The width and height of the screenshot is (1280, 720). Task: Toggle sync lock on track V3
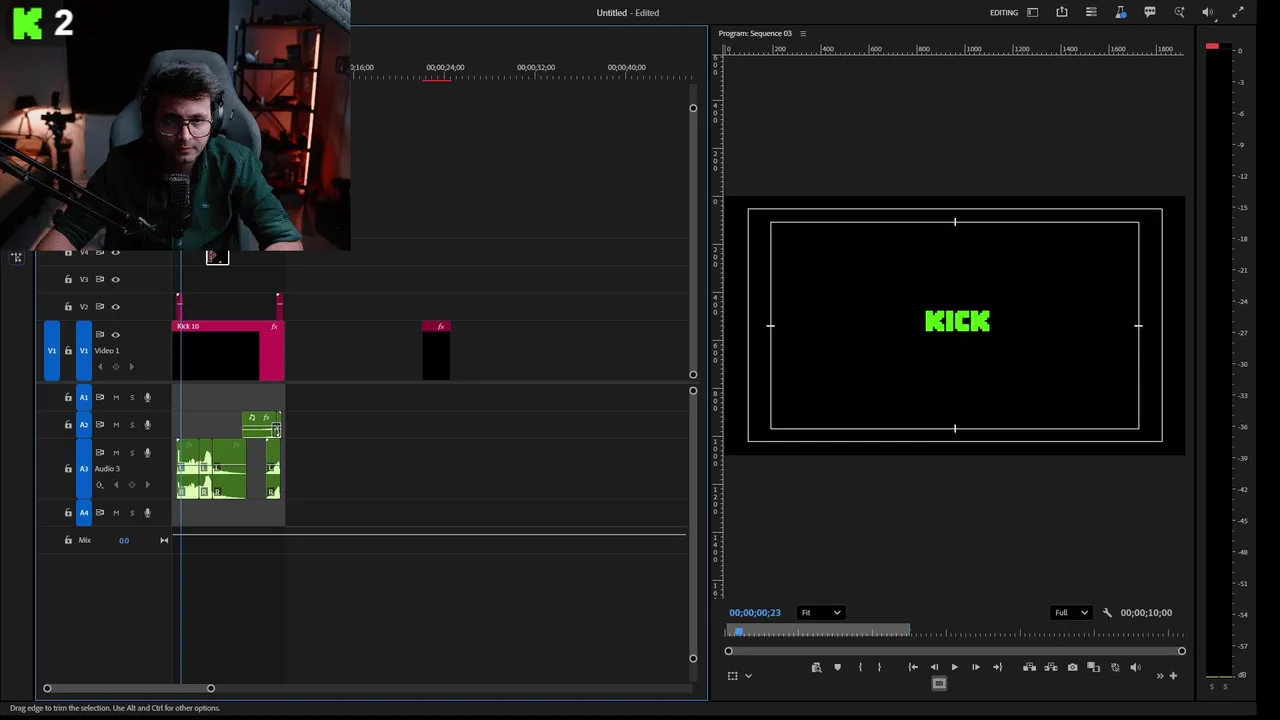tap(99, 279)
